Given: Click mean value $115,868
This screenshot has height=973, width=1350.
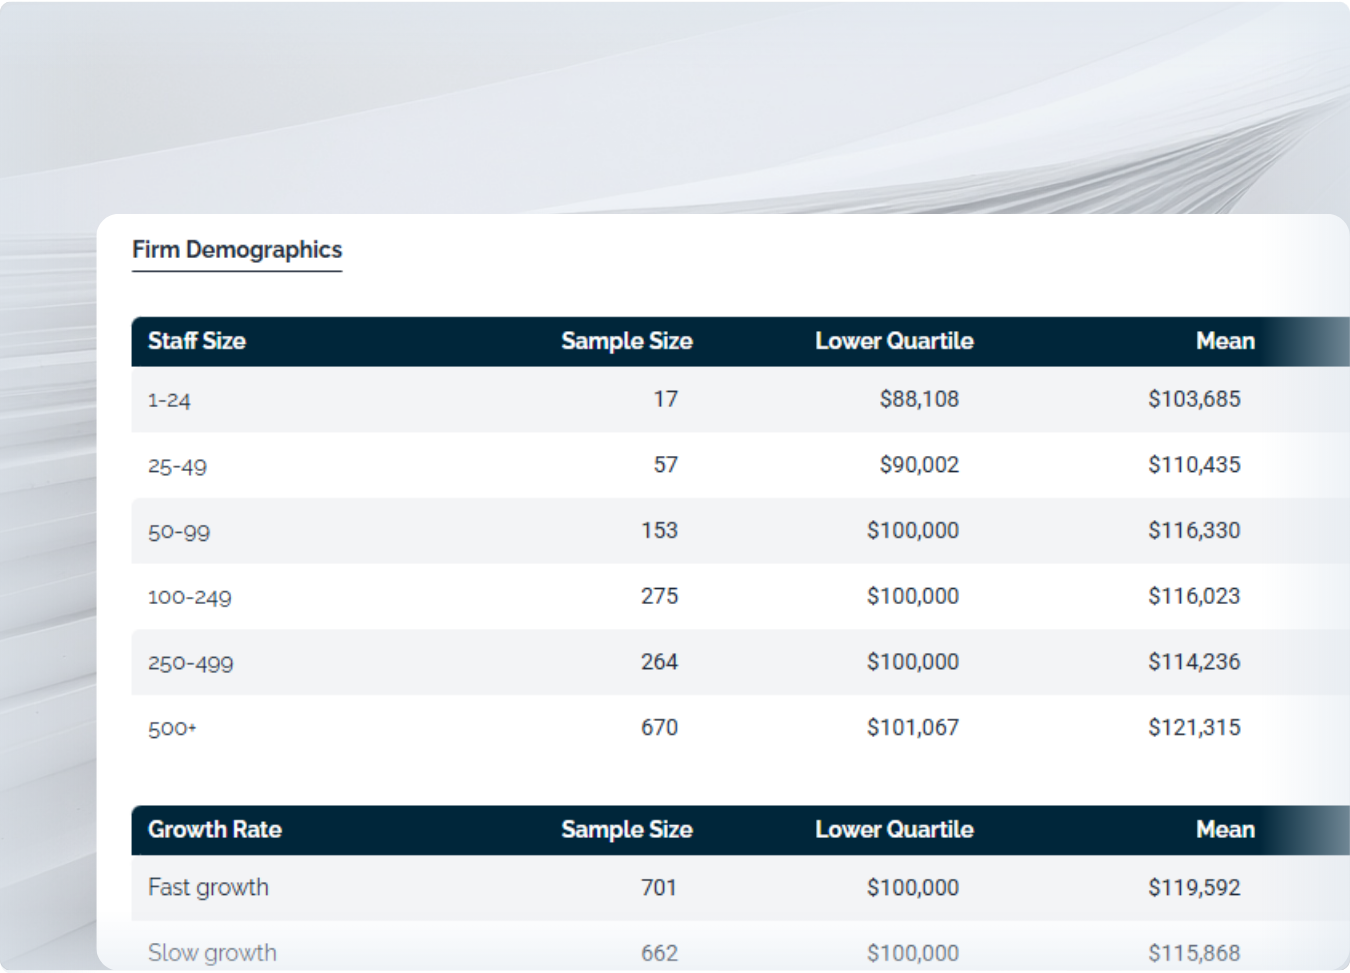Looking at the screenshot, I should 1194,953.
